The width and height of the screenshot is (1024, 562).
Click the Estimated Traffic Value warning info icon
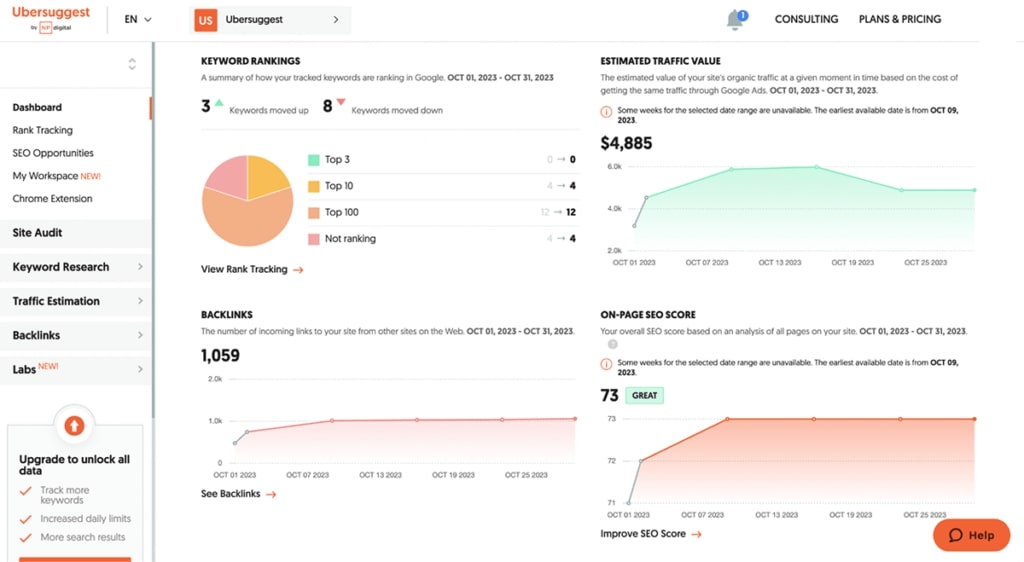pyautogui.click(x=606, y=112)
